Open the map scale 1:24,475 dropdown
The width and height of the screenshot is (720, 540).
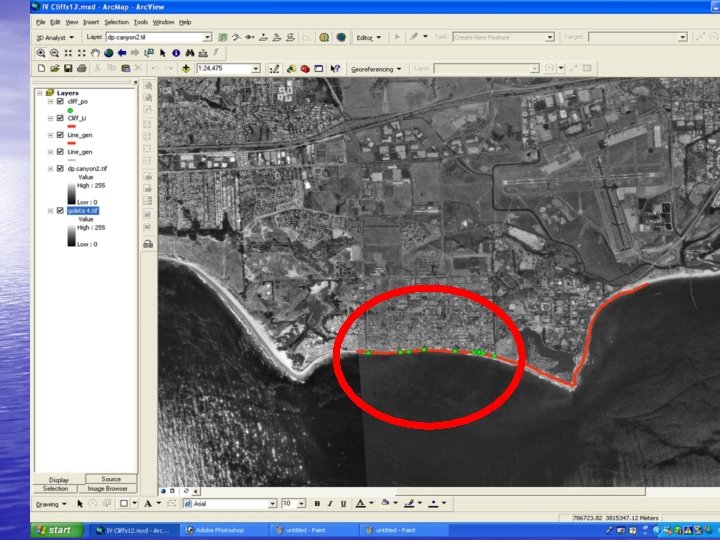(x=256, y=68)
